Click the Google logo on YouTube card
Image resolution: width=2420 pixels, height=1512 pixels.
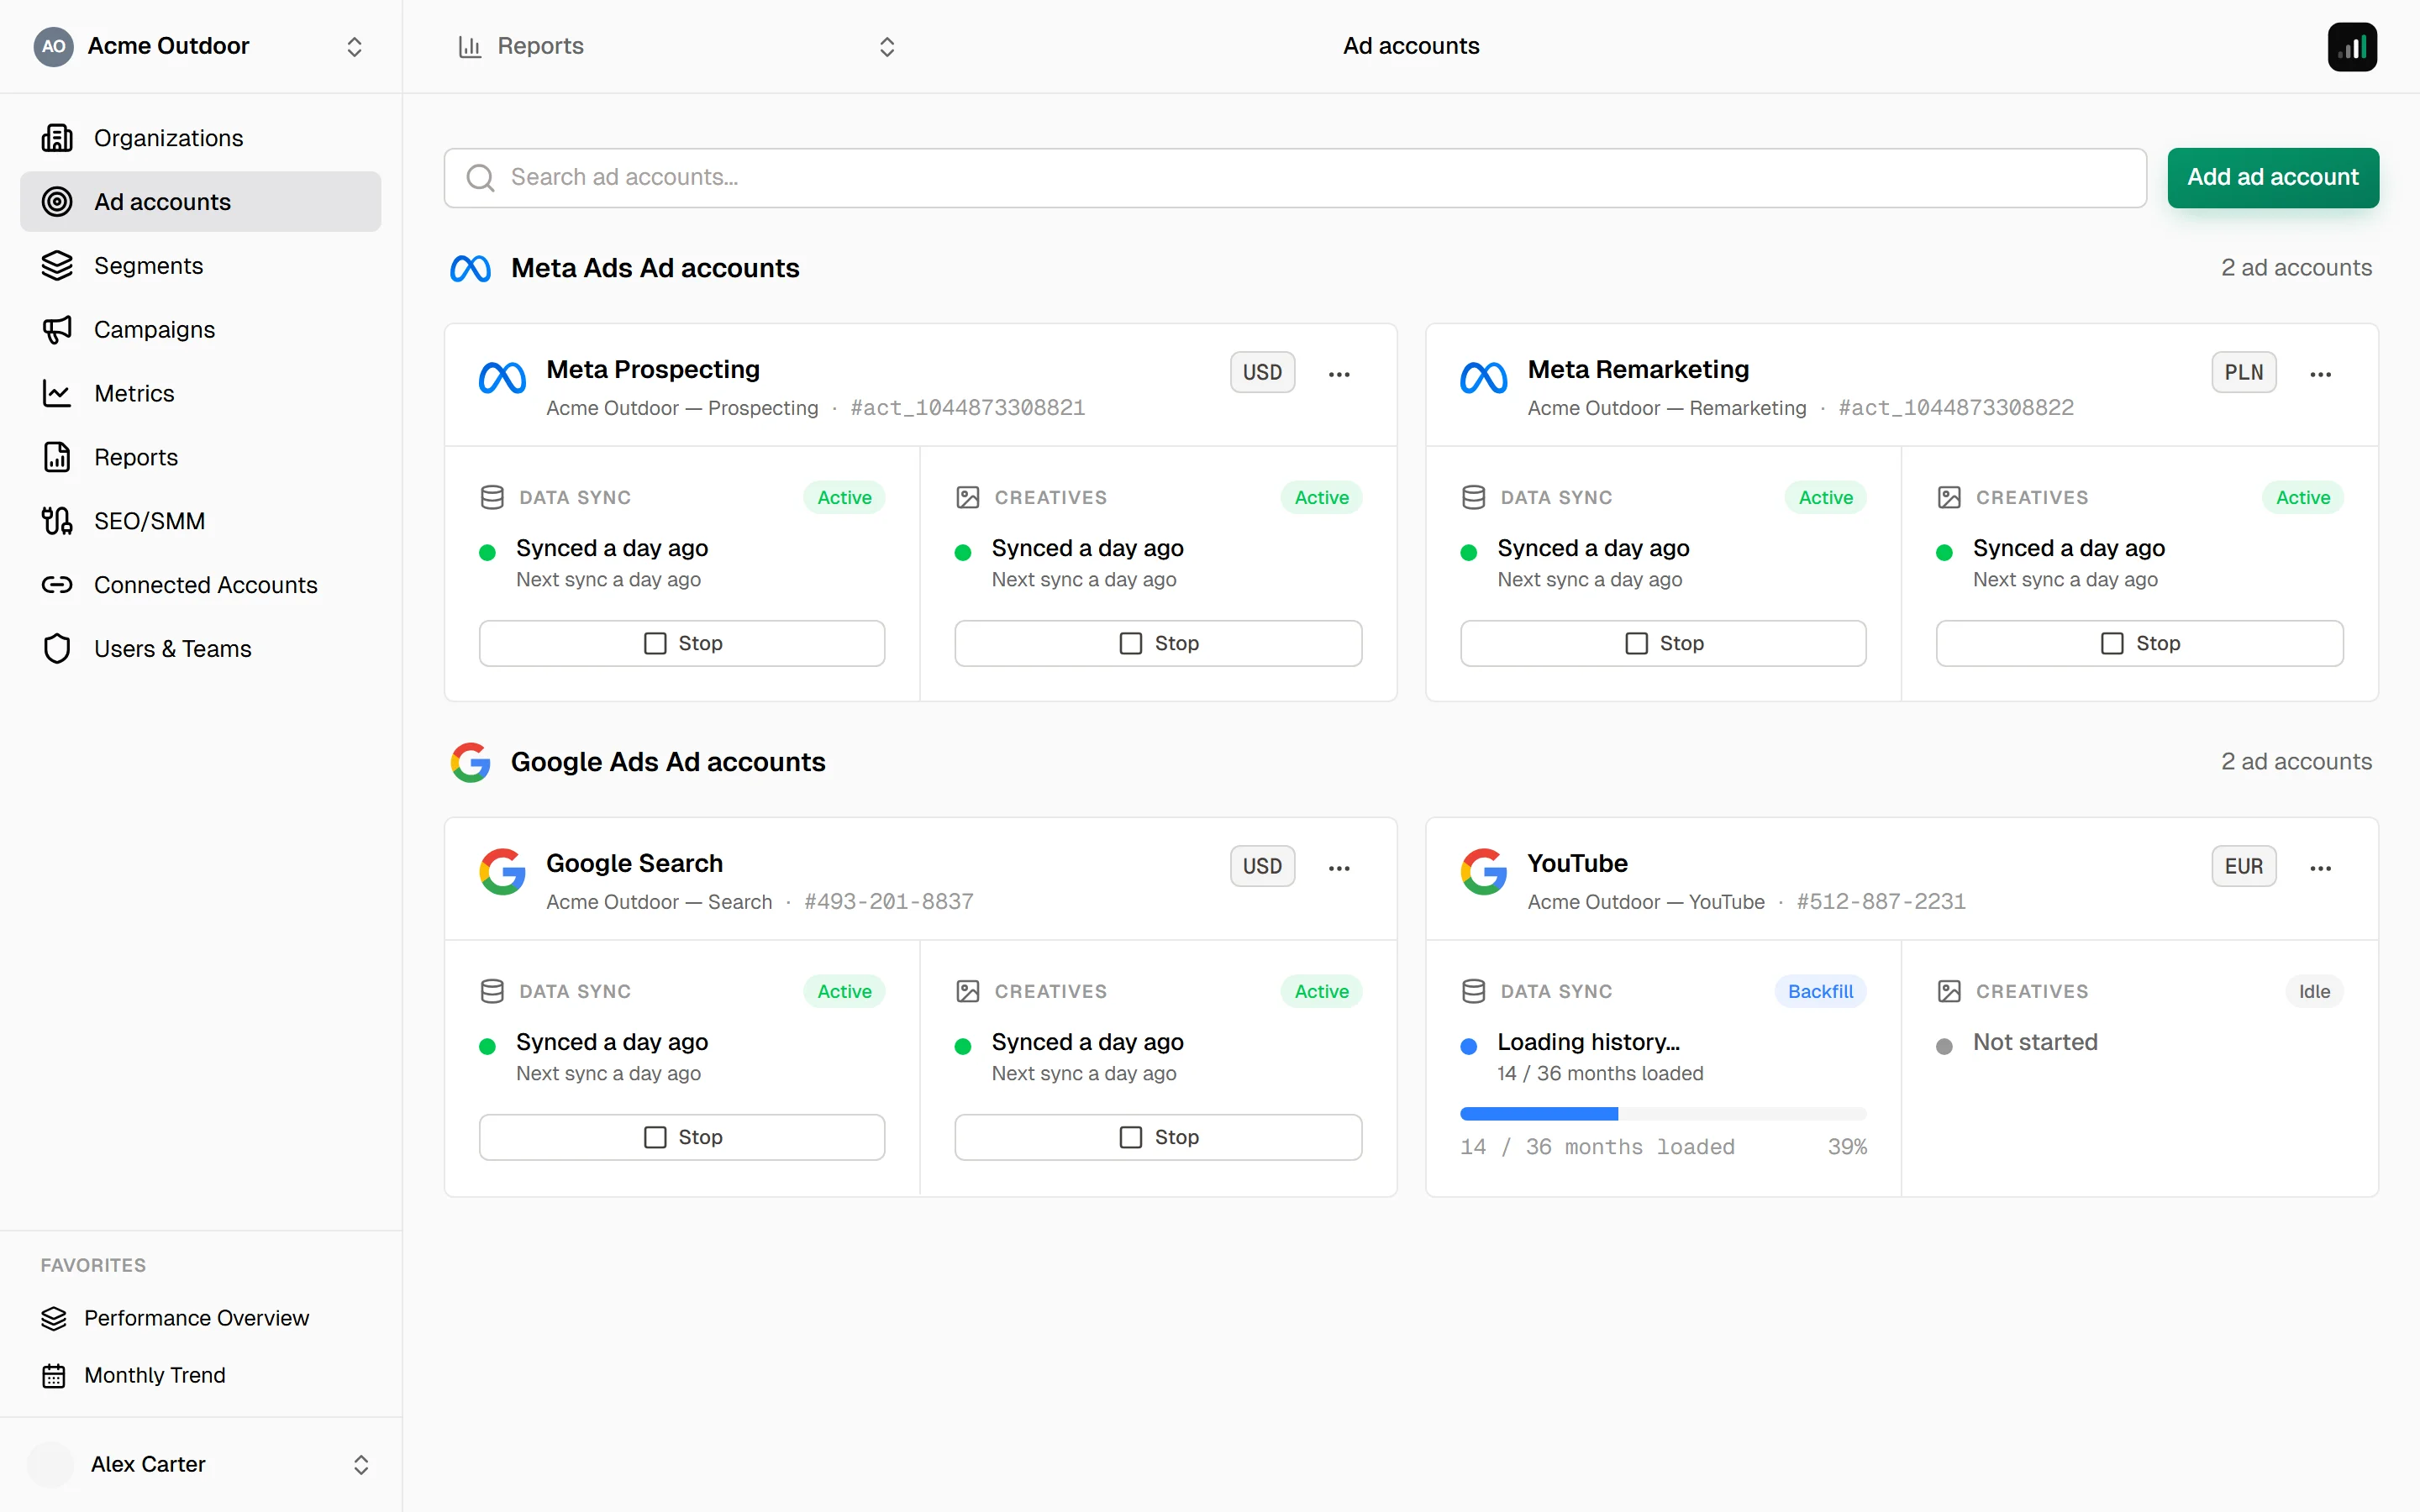point(1484,872)
